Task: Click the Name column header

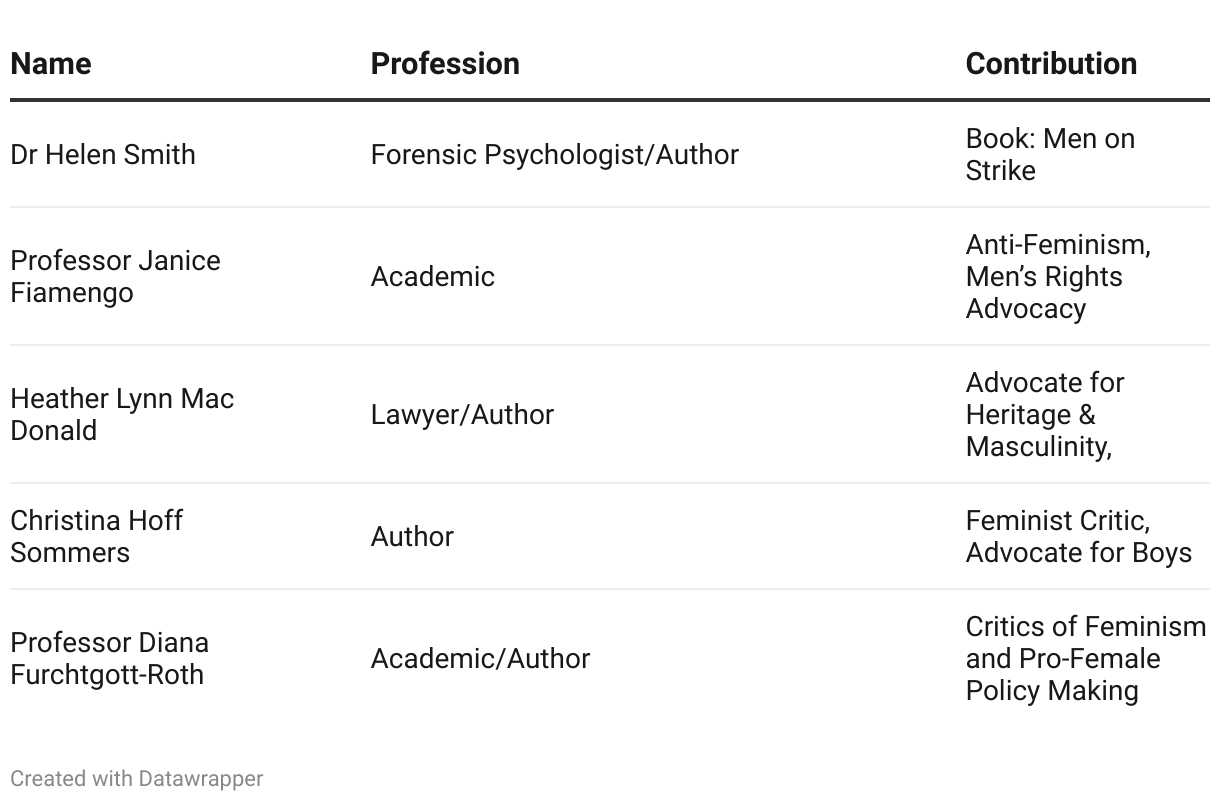Action: 50,63
